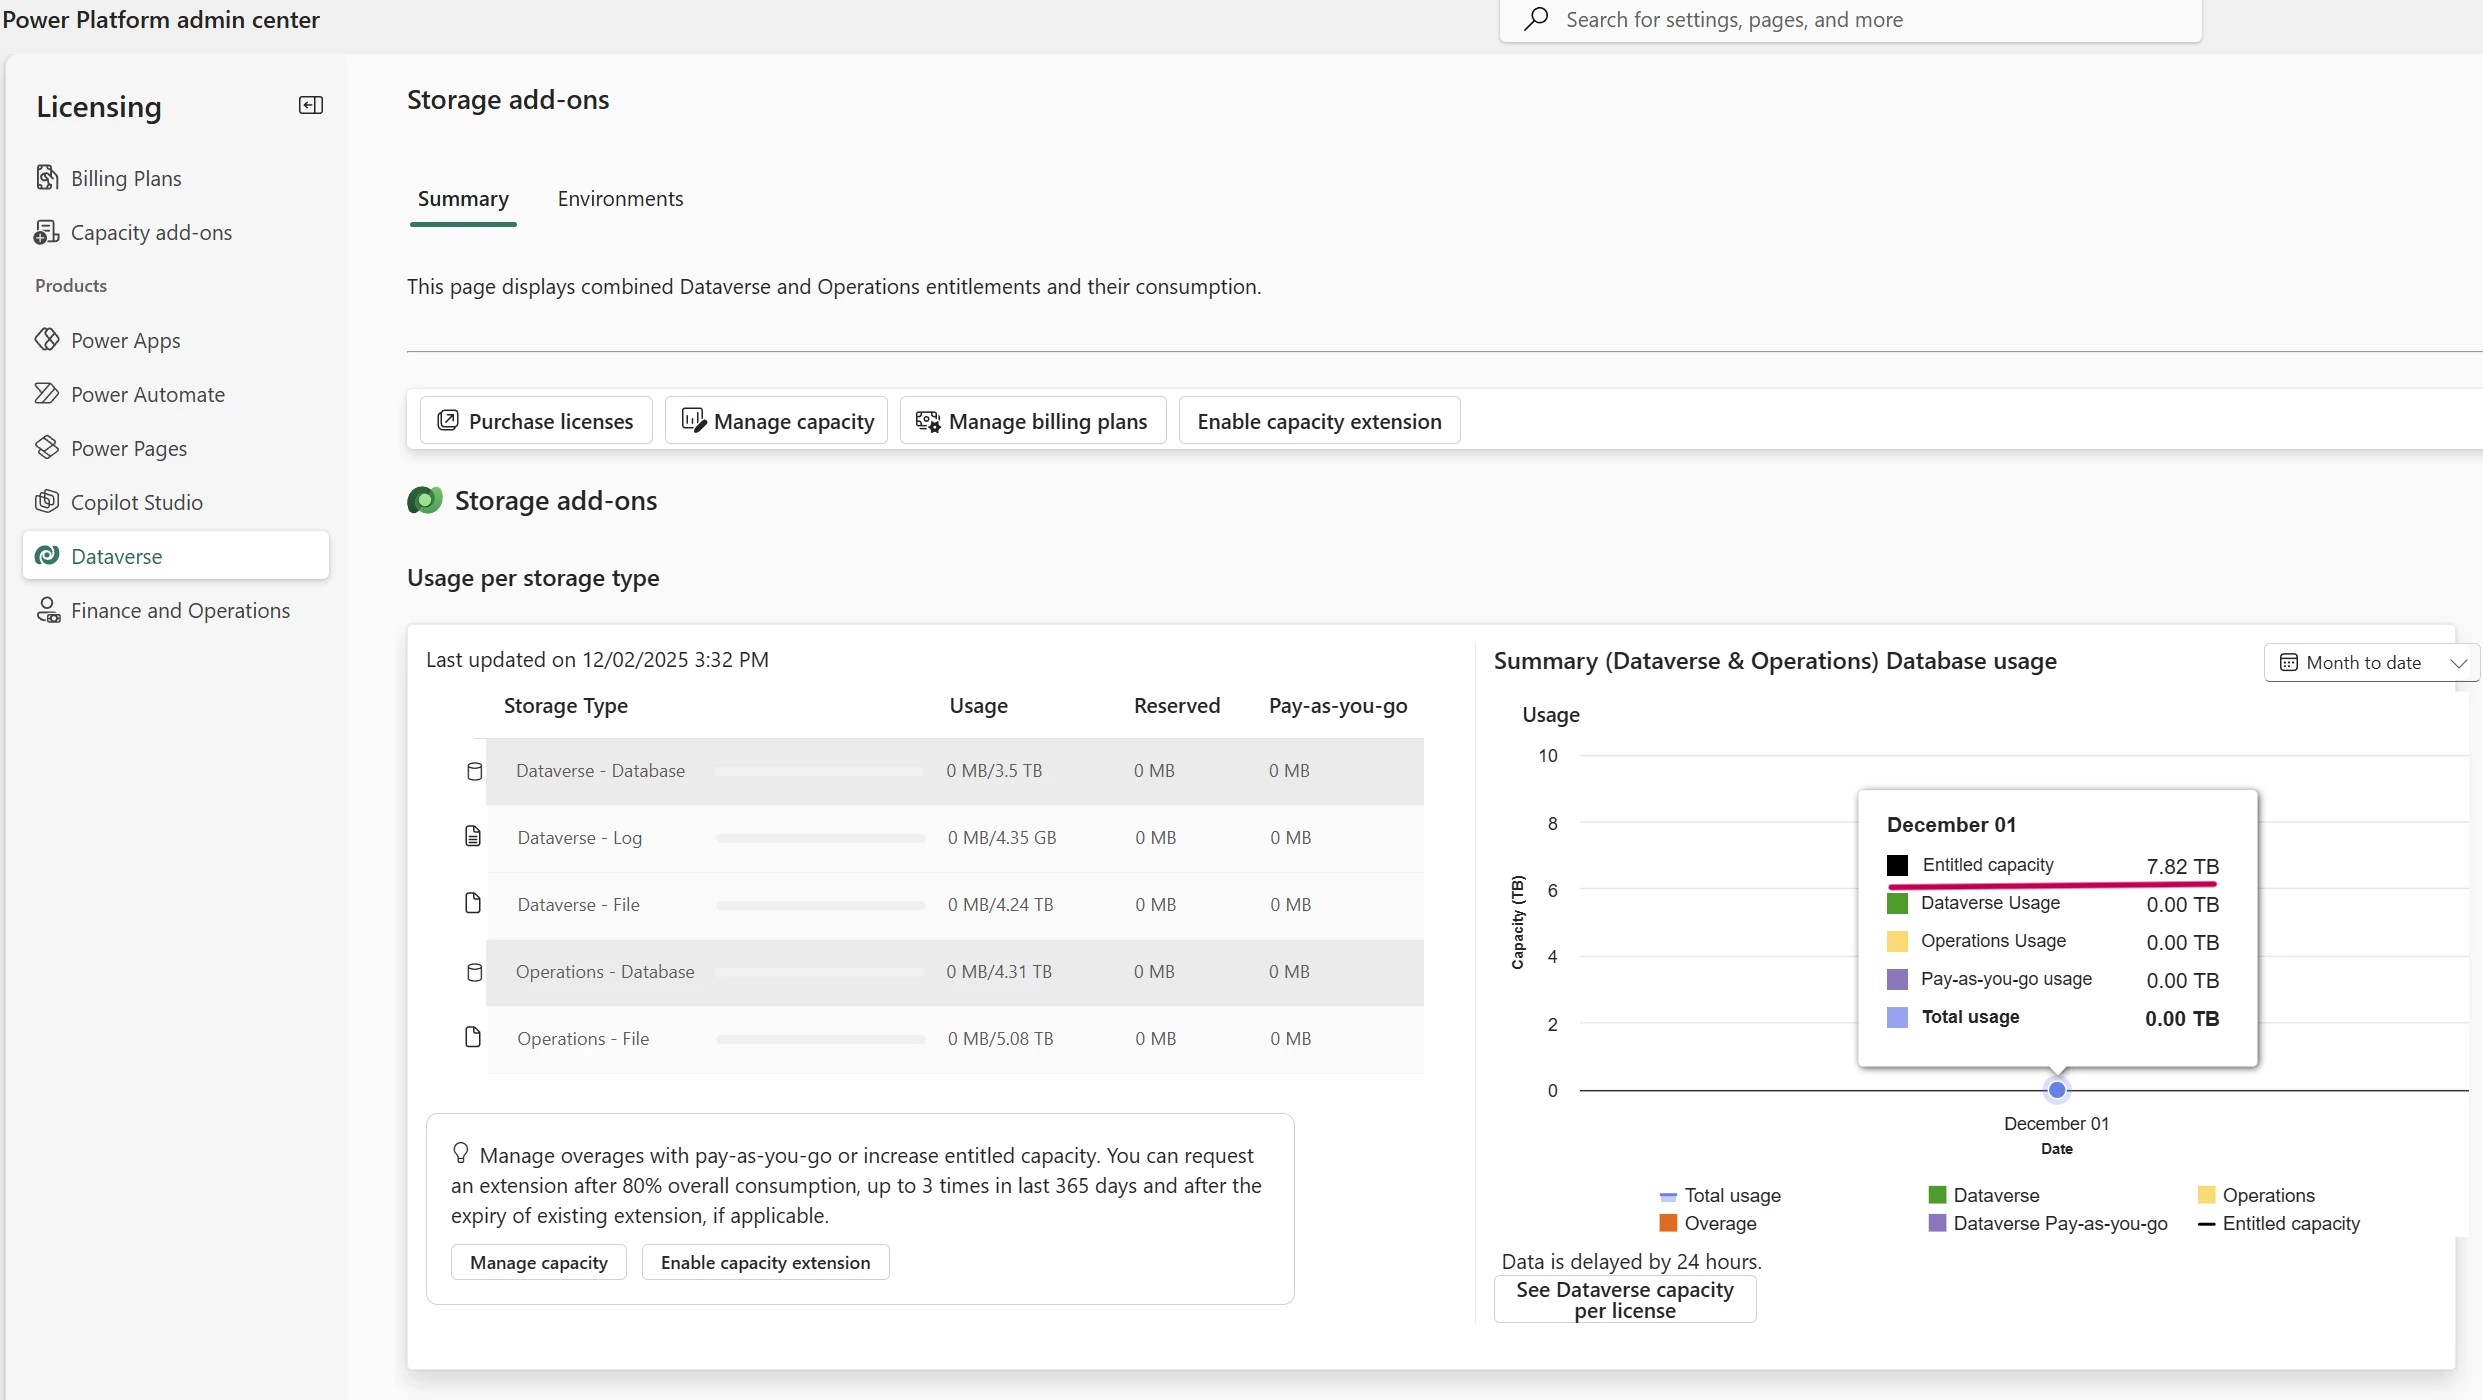Select Finance and Operations in sidebar
Viewport: 2483px width, 1400px height.
click(181, 609)
